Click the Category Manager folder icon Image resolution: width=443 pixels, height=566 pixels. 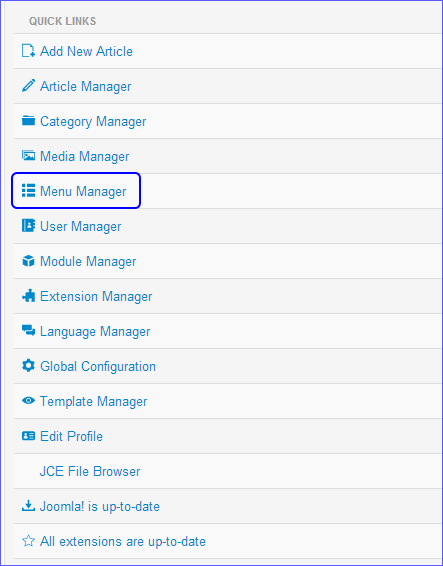pyautogui.click(x=28, y=121)
